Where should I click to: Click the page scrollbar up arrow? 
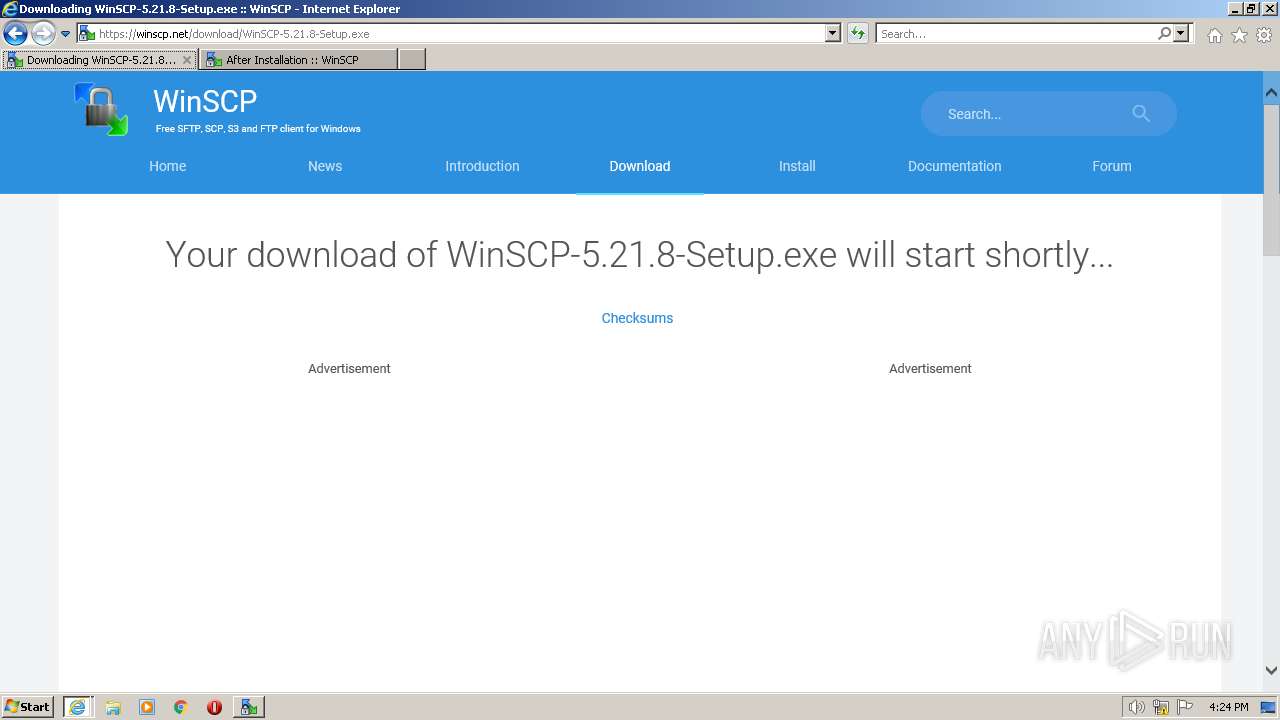tap(1271, 92)
